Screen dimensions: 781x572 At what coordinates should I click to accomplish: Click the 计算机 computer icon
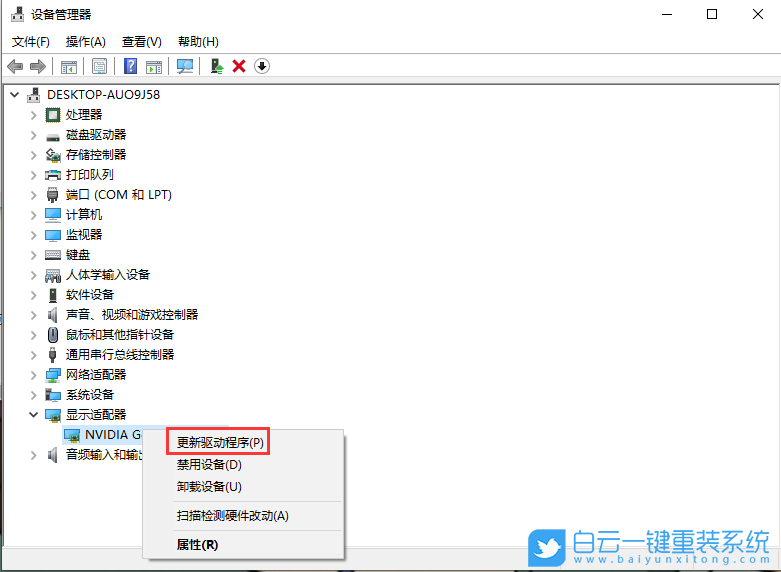53,215
